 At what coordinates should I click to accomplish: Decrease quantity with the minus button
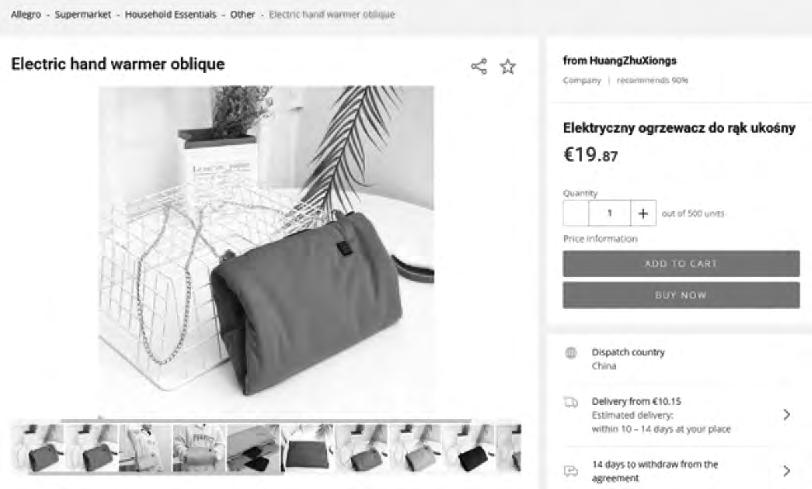576,213
